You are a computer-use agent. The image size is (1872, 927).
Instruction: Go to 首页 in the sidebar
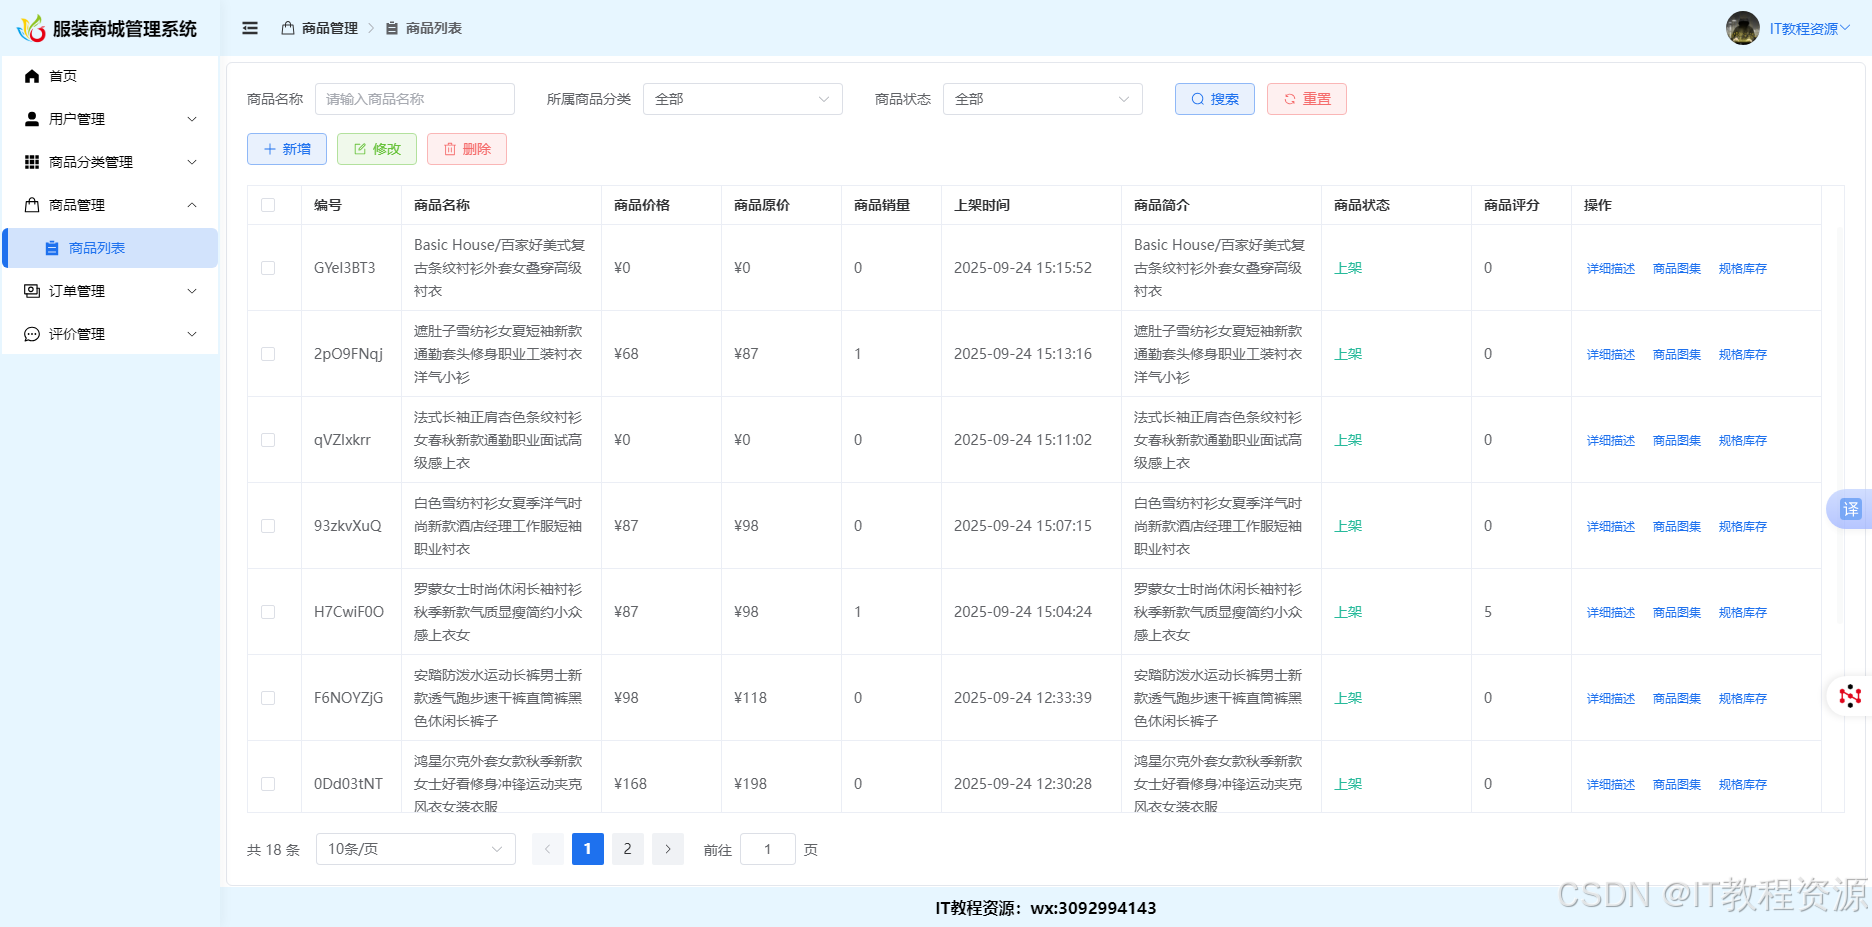coord(110,76)
